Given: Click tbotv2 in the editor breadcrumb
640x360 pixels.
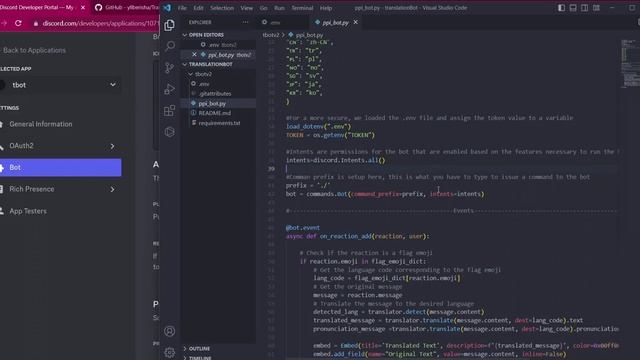Looking at the screenshot, I should tap(271, 35).
